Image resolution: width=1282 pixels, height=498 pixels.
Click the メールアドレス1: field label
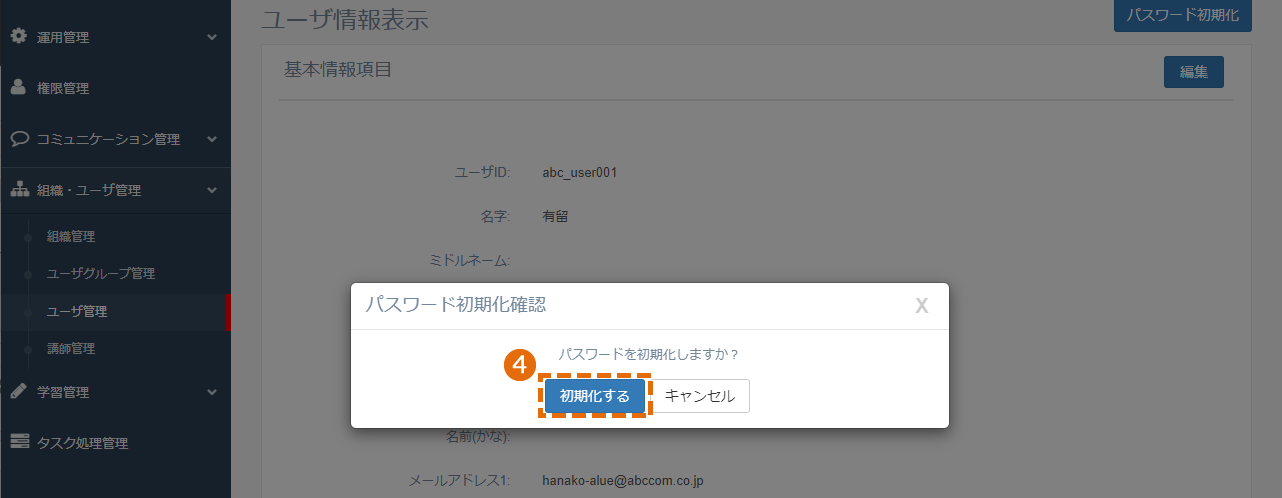pos(460,481)
